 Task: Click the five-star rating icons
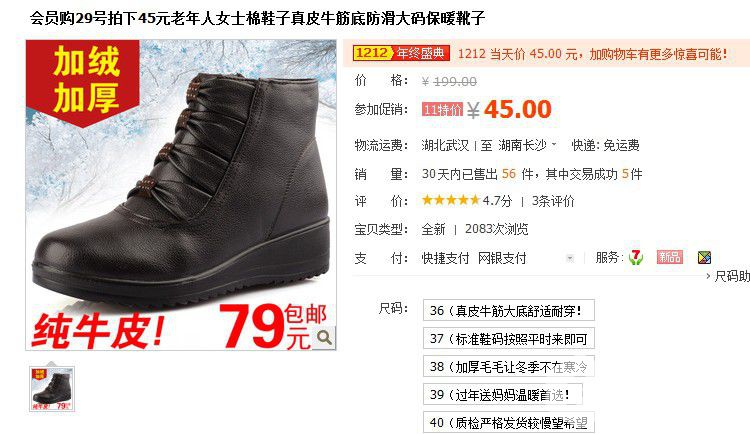pos(450,200)
